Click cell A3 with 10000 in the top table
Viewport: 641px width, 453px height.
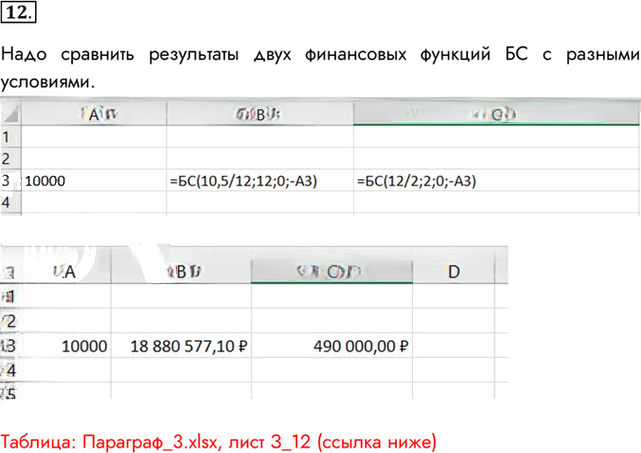94,181
